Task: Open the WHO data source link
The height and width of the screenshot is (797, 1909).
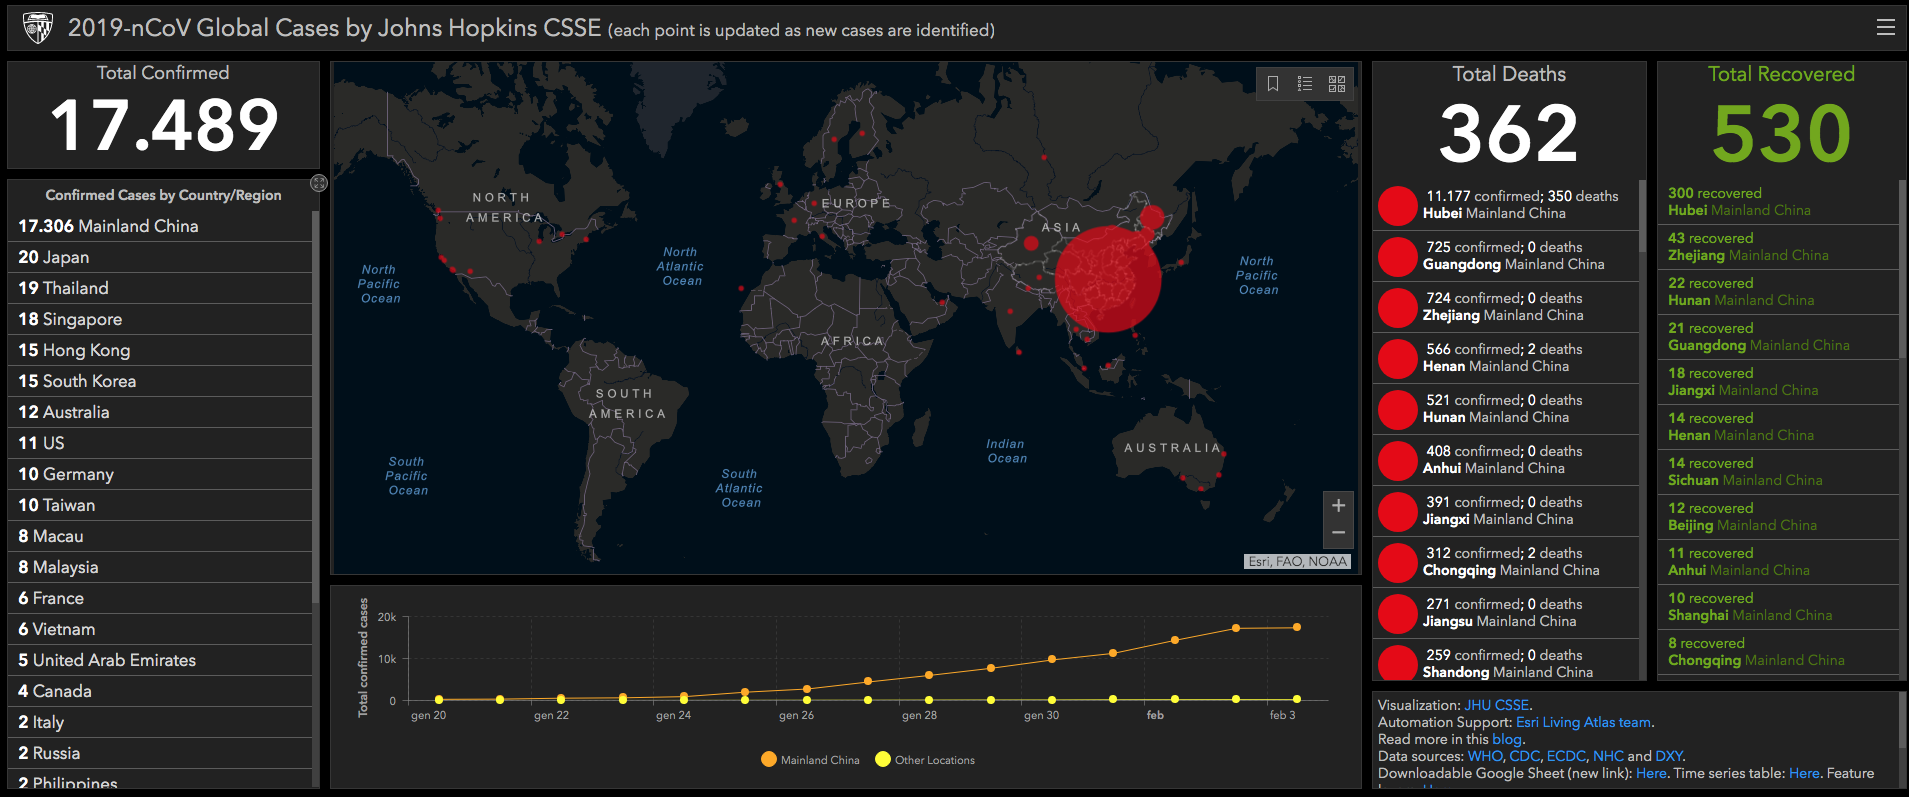Action: tap(1485, 756)
